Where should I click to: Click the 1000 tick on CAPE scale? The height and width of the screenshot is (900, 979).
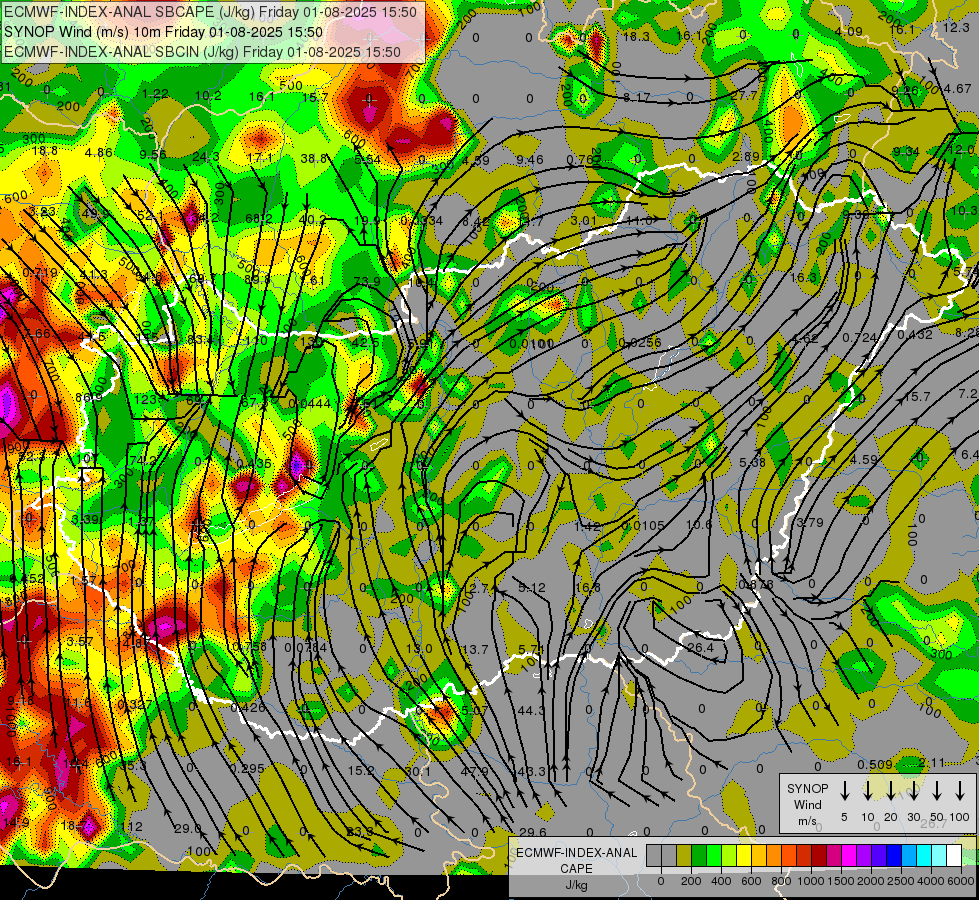pyautogui.click(x=811, y=881)
